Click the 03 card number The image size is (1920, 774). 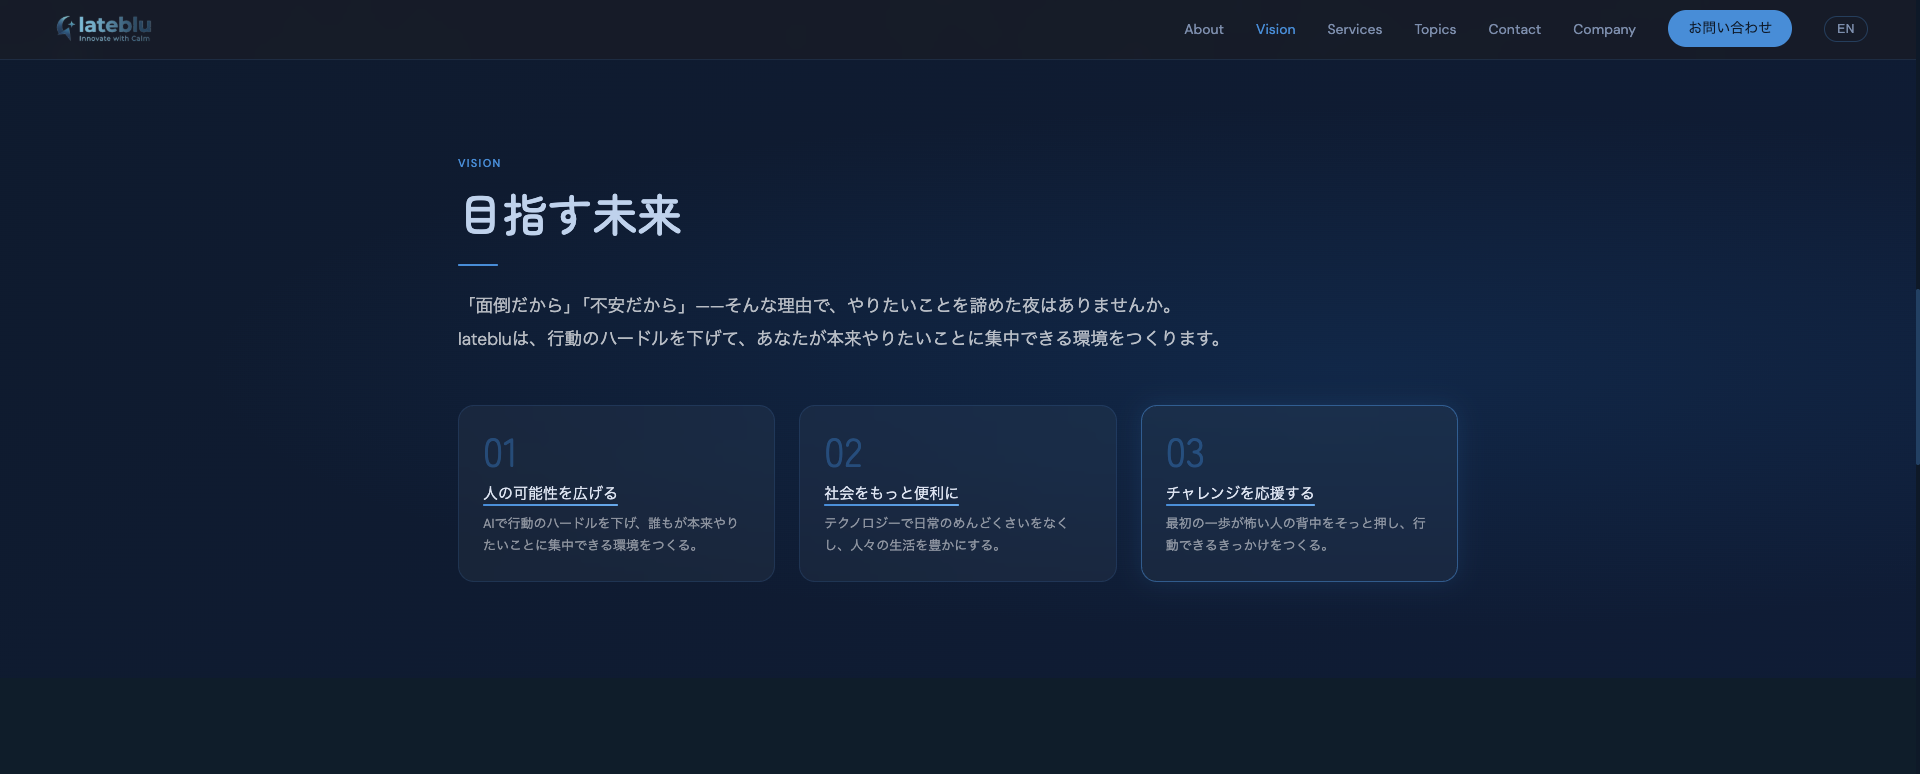click(x=1185, y=454)
